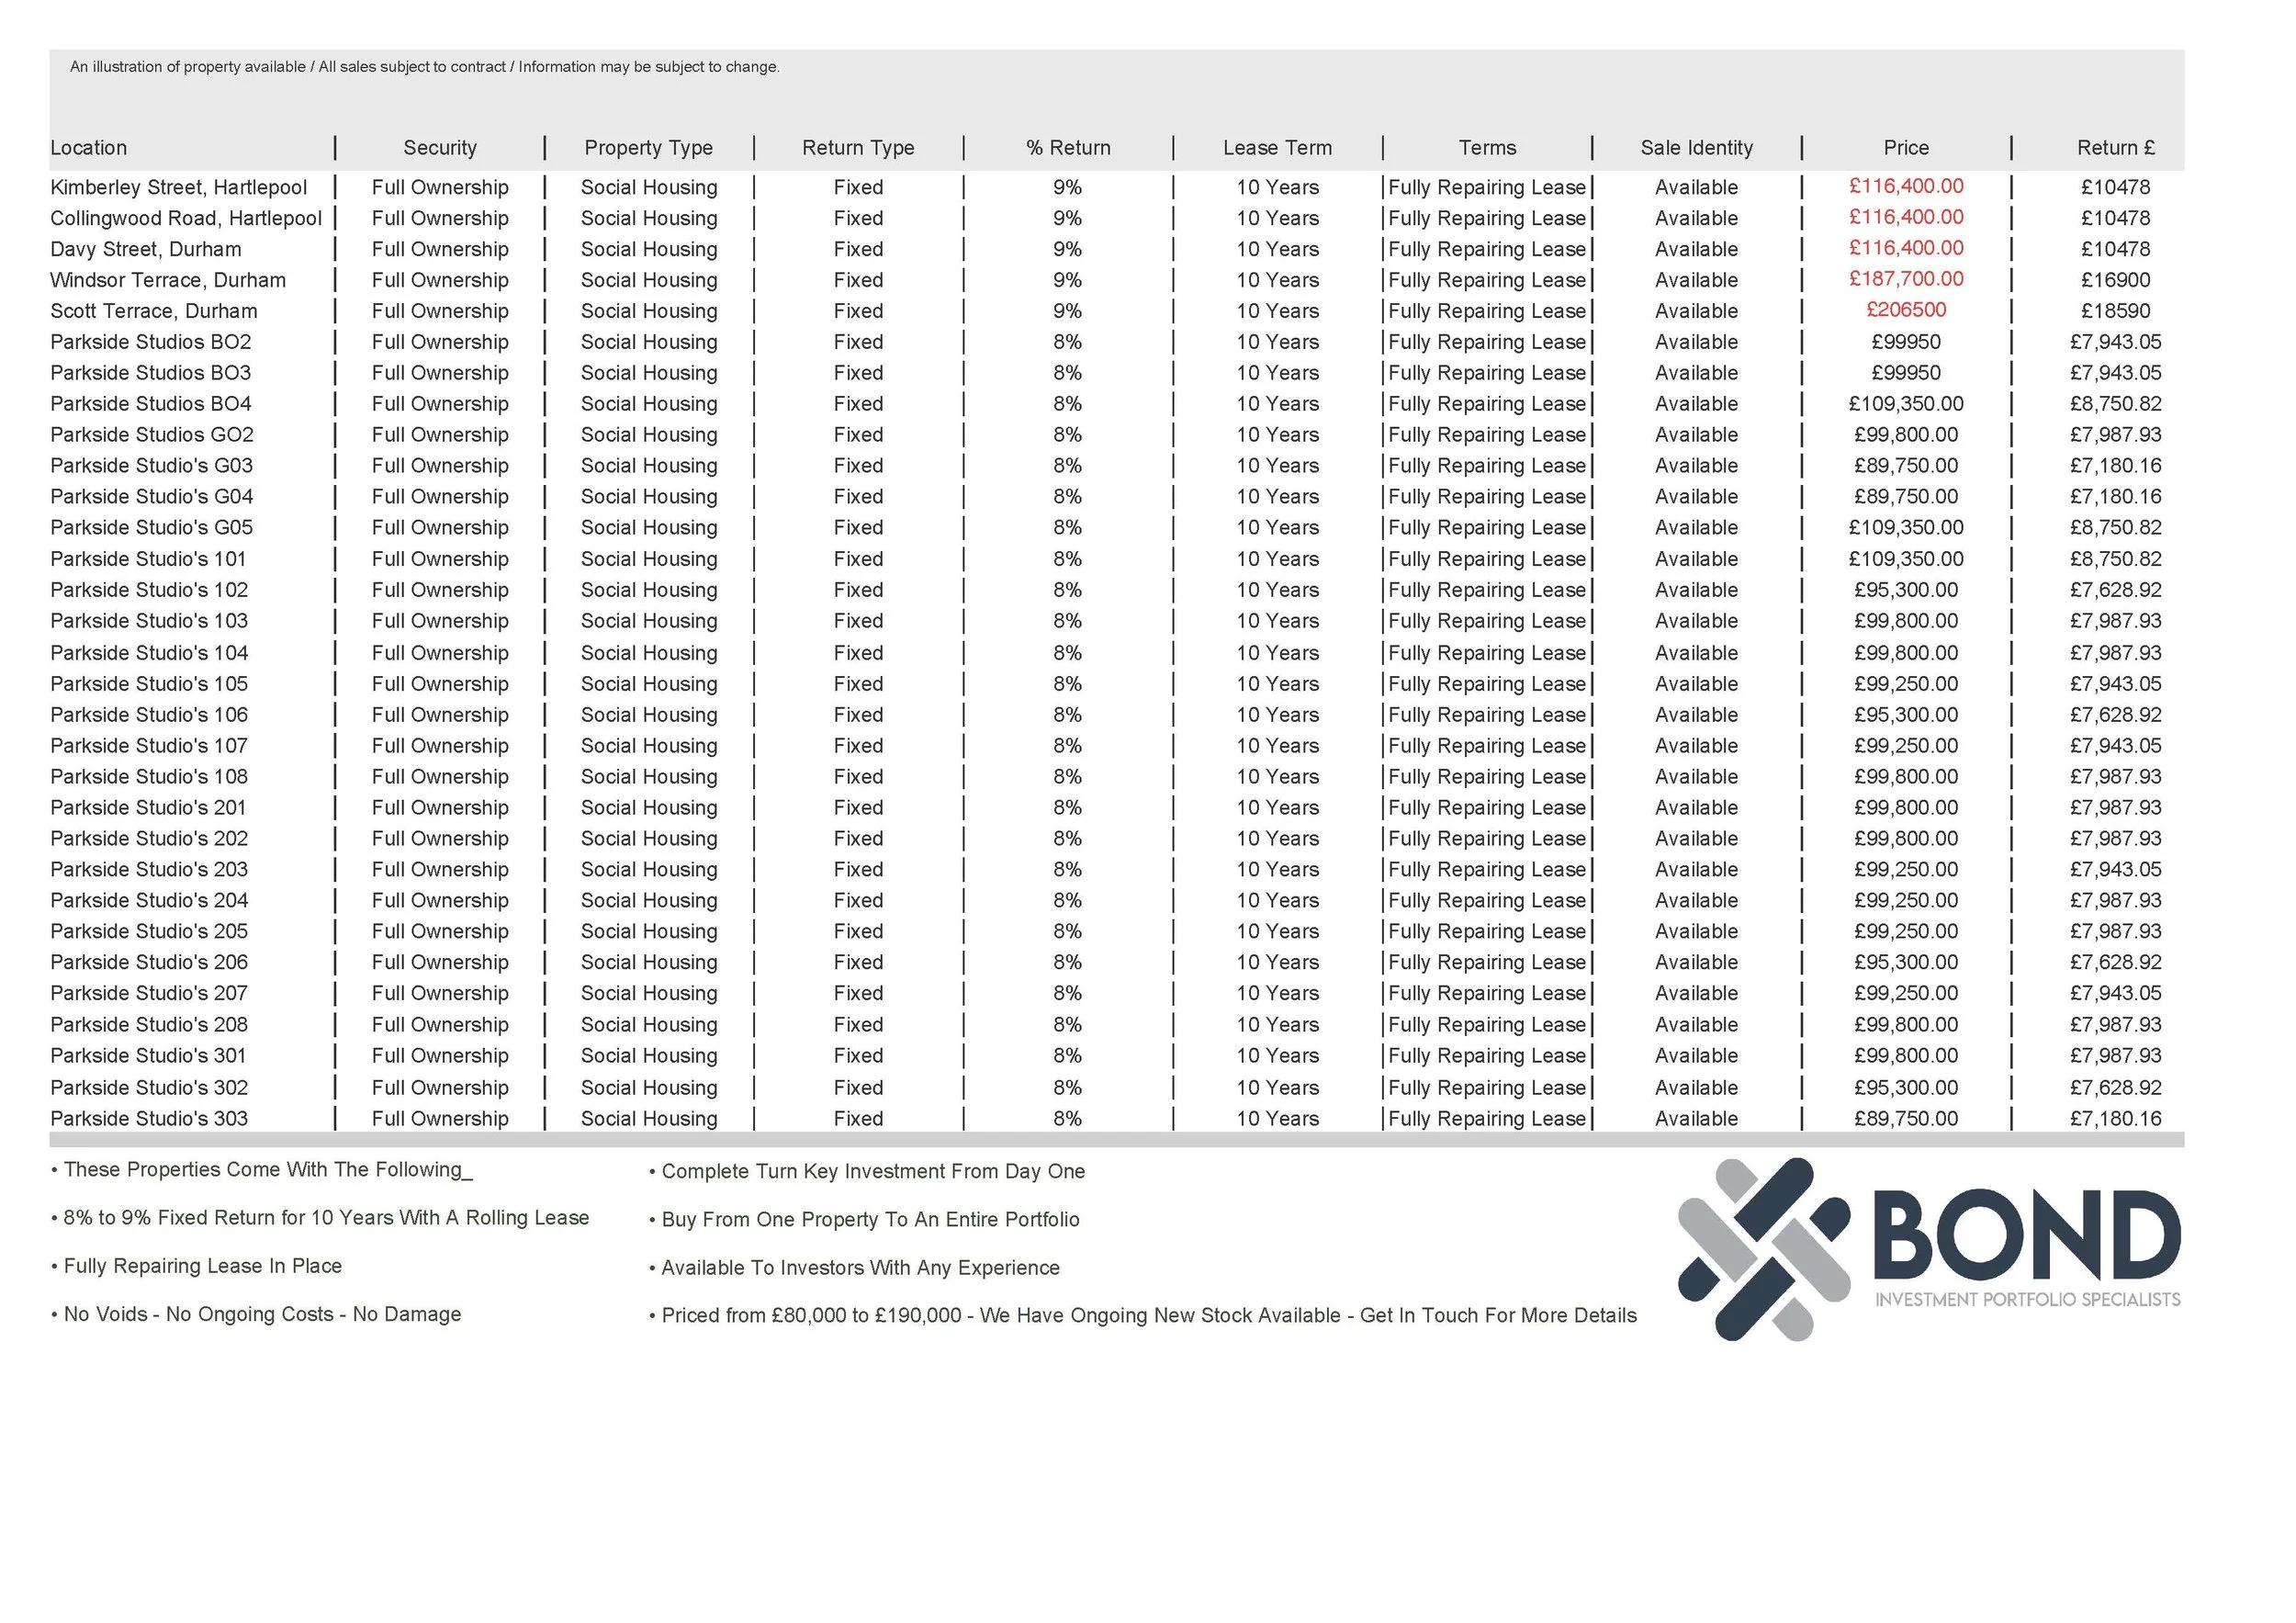Click the Location column header
Screen dimensions: 2296x1623
(89, 148)
